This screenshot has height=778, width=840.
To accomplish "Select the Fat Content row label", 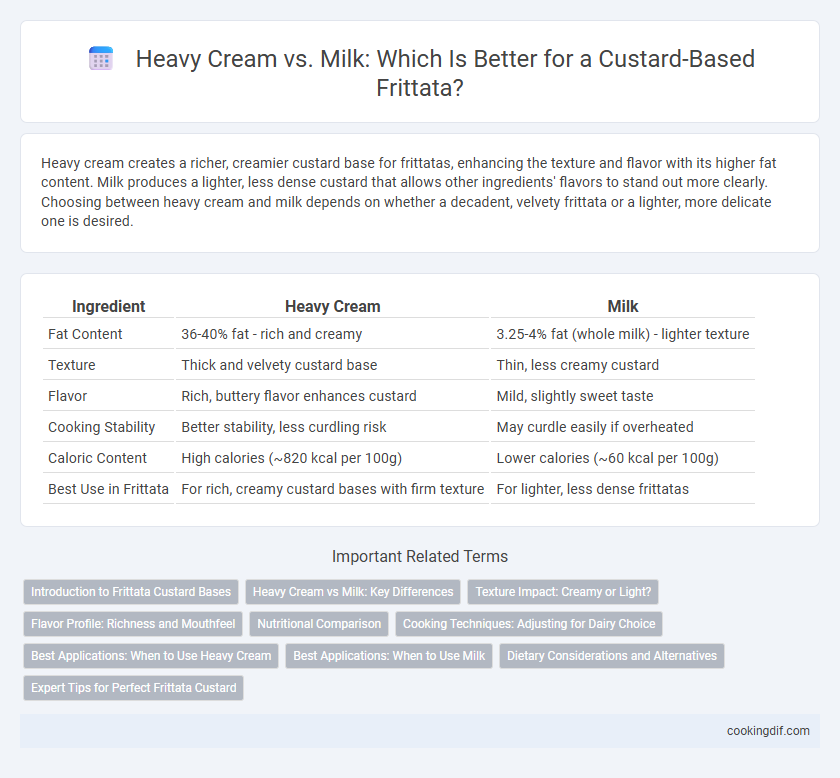I will pos(85,334).
